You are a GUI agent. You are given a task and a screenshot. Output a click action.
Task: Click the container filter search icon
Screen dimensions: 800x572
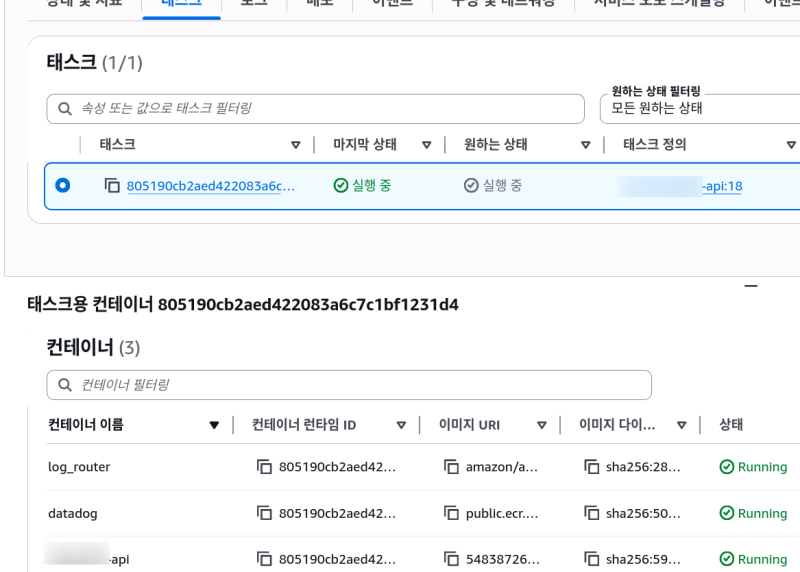[65, 385]
